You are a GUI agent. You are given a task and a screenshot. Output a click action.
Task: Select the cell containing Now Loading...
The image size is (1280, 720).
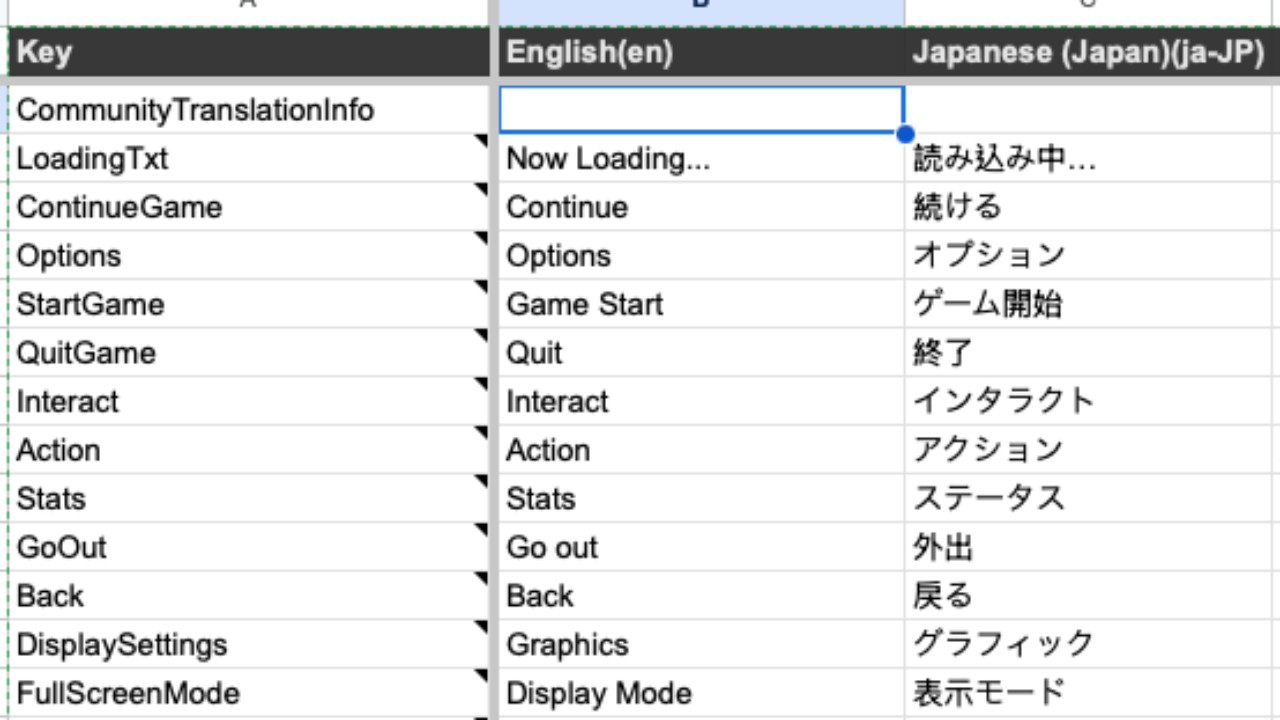700,158
